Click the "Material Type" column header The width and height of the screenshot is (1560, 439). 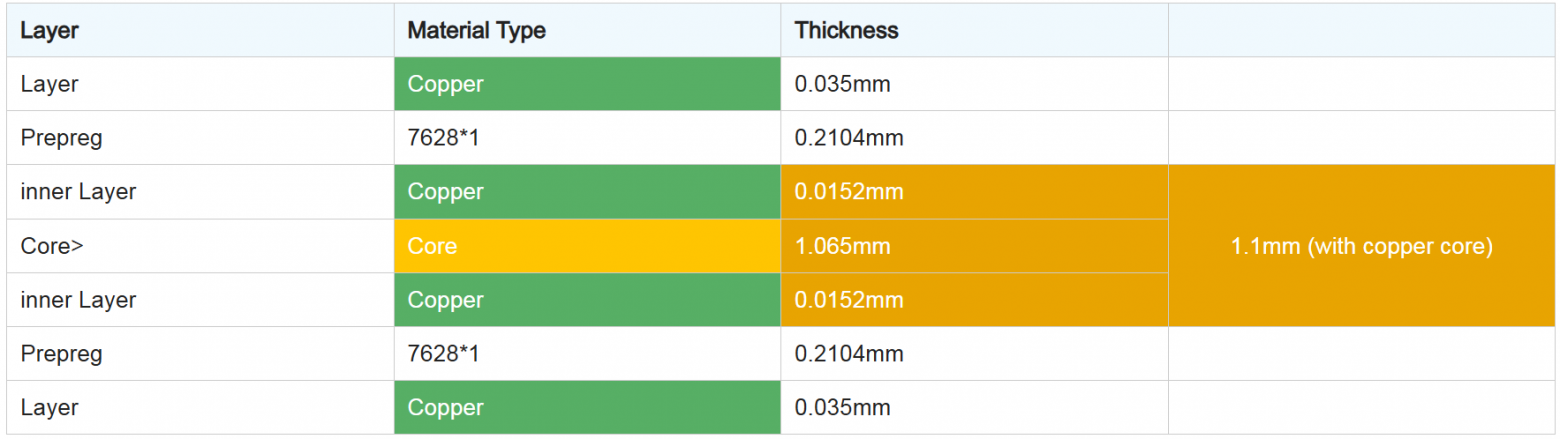pos(476,31)
